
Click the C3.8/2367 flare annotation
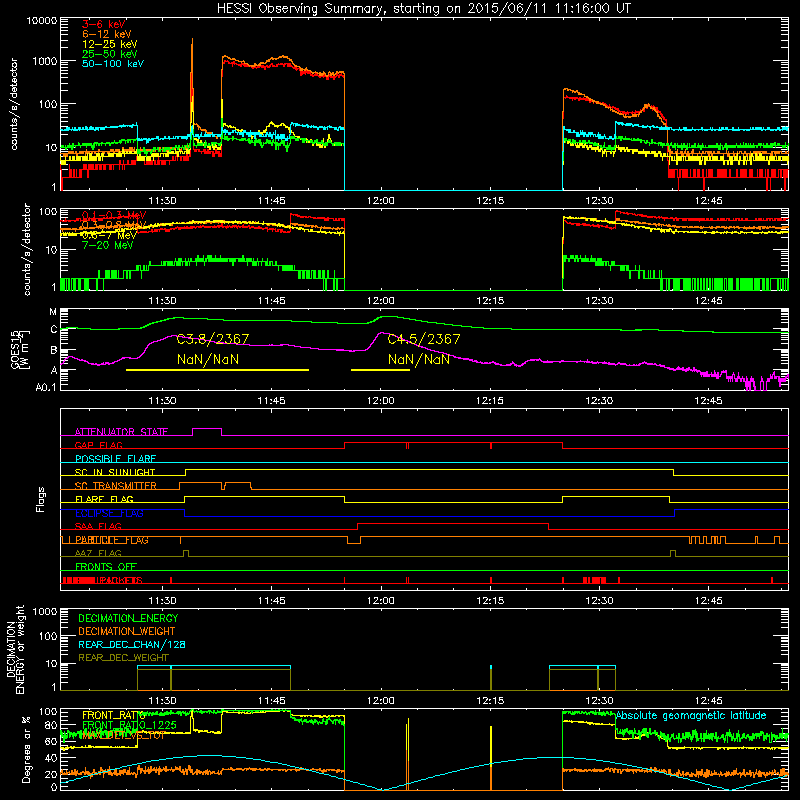click(213, 339)
